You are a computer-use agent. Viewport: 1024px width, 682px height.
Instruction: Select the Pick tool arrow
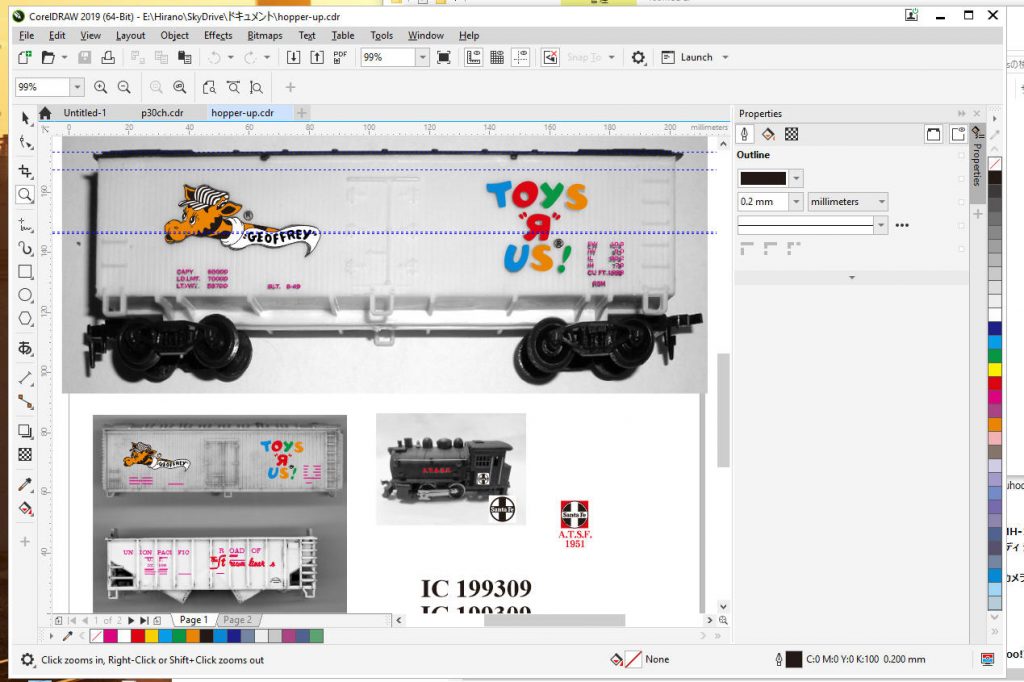click(25, 118)
